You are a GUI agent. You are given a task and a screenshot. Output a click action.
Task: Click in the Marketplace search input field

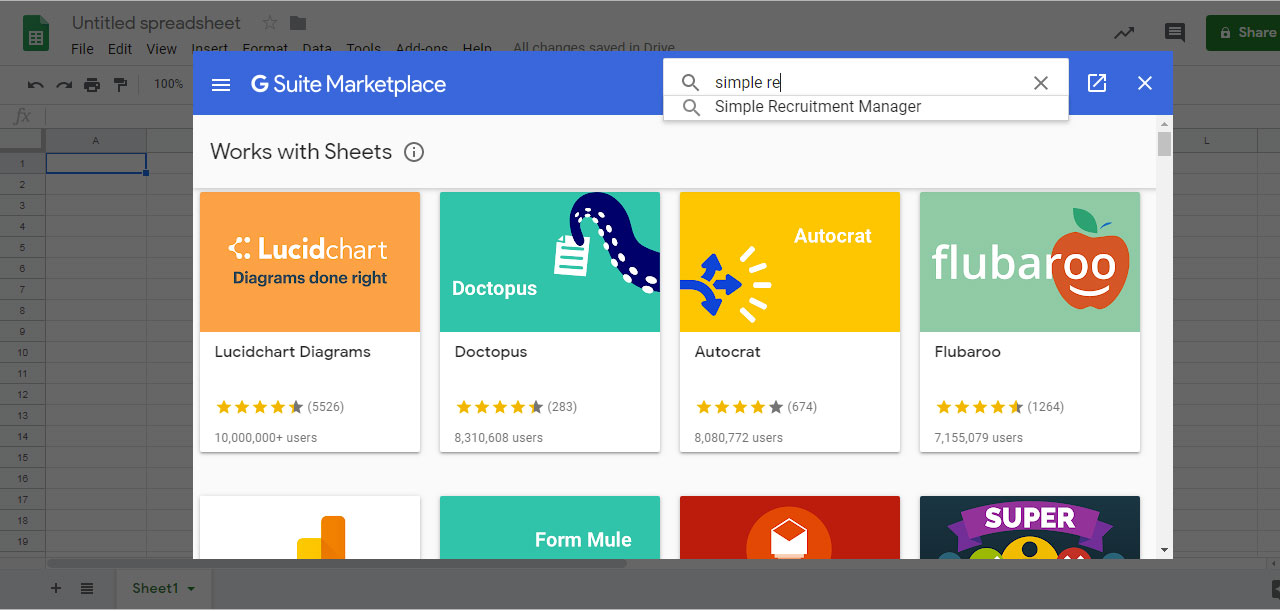(x=865, y=83)
